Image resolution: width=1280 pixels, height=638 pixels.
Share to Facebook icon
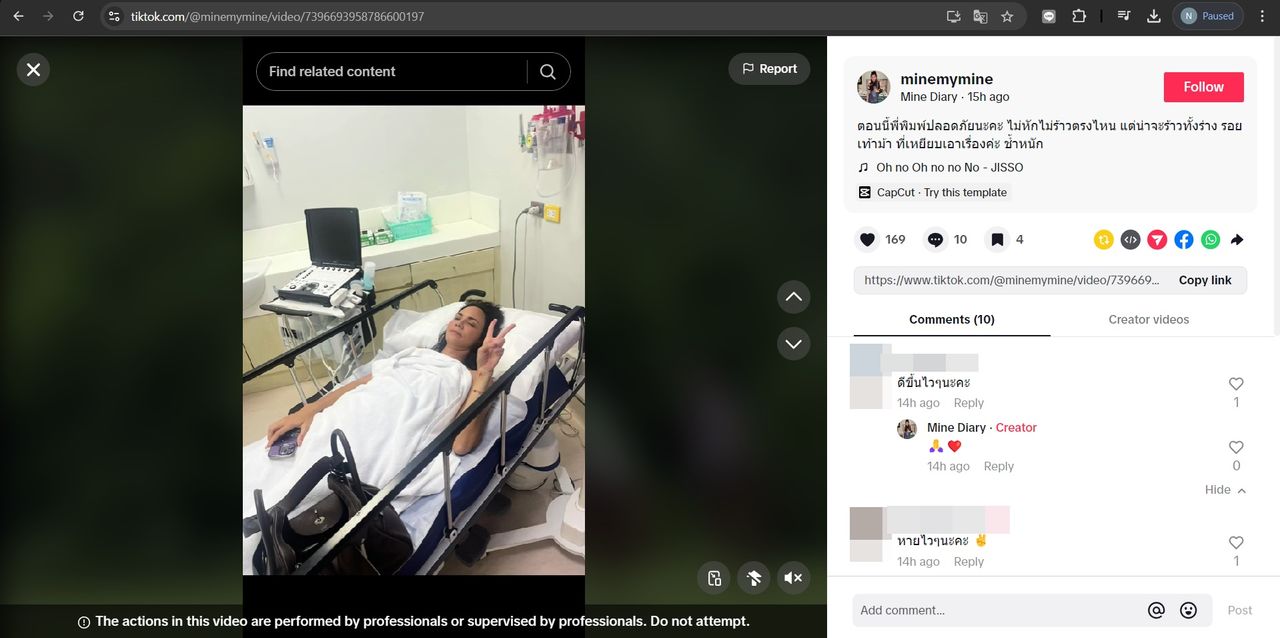click(1184, 240)
